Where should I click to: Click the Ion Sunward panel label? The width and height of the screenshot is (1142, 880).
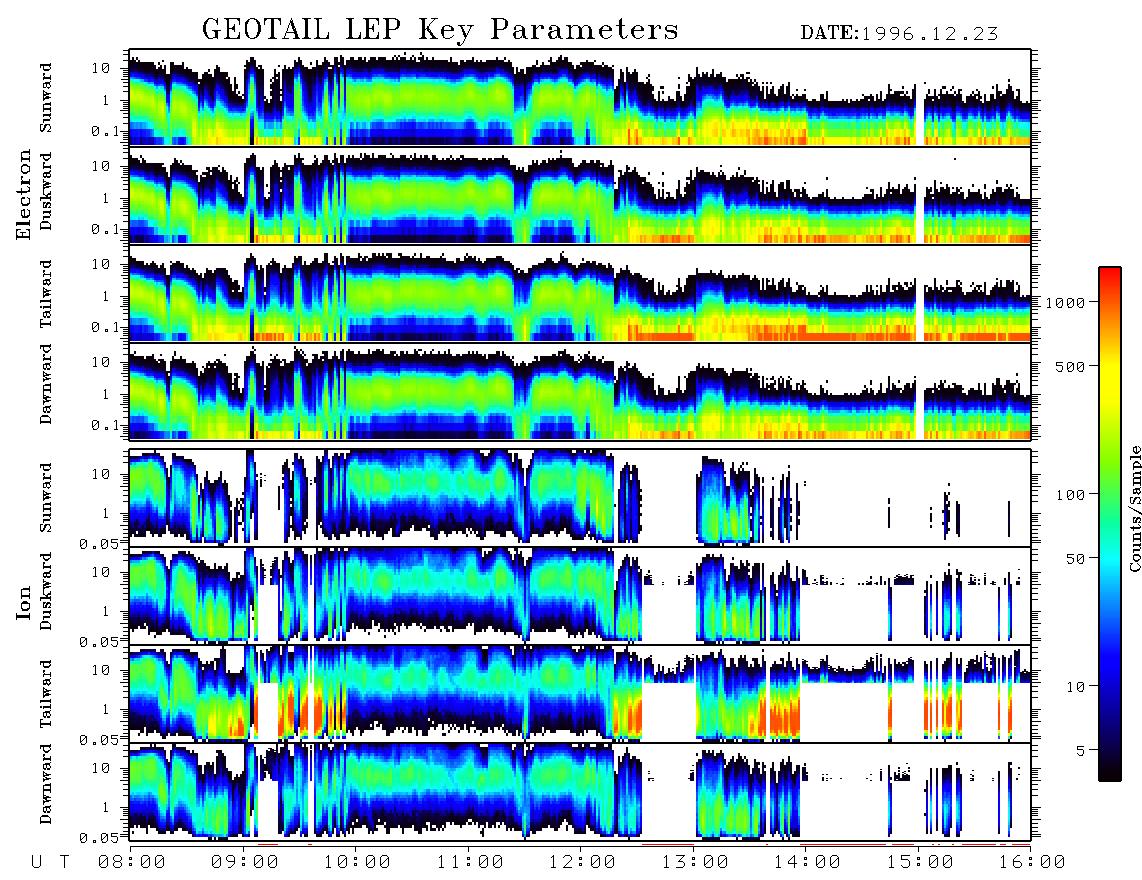click(x=46, y=497)
